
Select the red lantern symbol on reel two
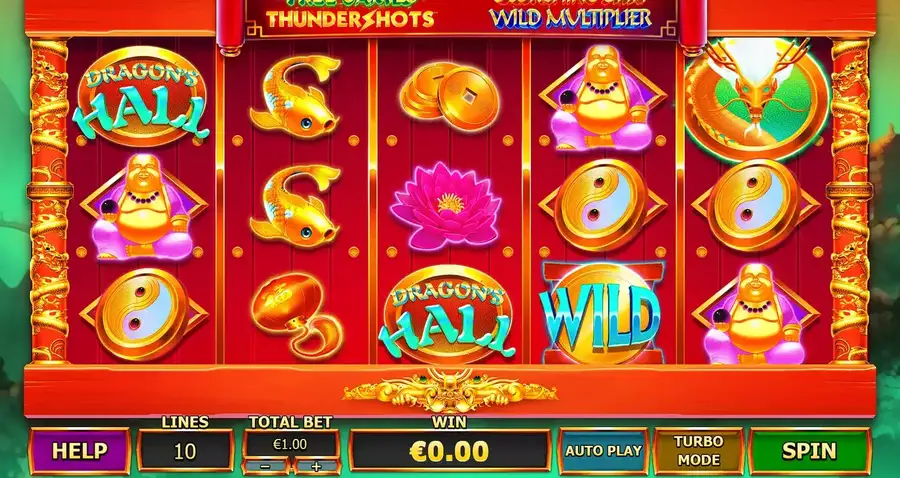click(297, 313)
